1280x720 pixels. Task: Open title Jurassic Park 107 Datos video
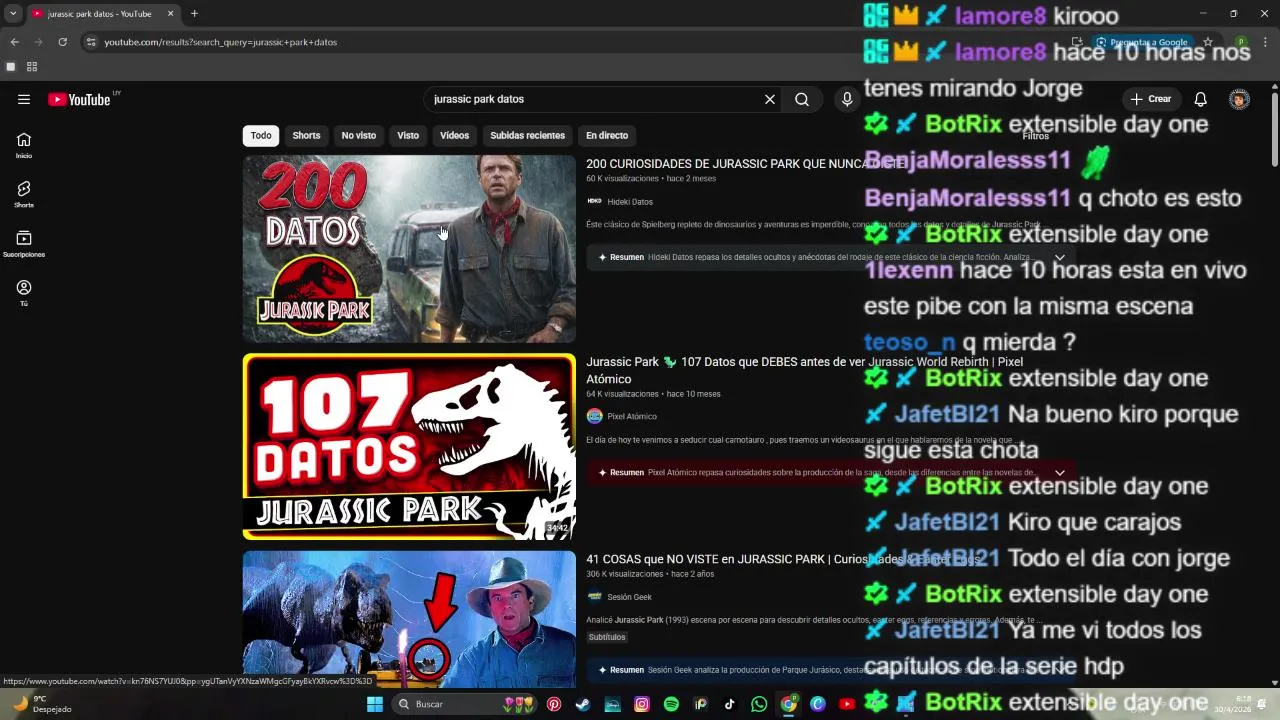tap(804, 370)
